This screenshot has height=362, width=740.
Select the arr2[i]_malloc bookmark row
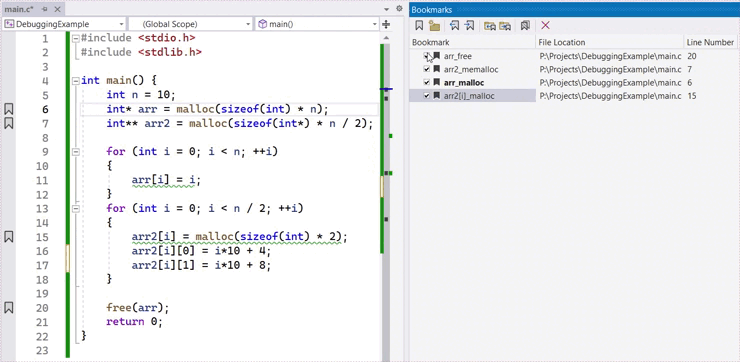(574, 96)
